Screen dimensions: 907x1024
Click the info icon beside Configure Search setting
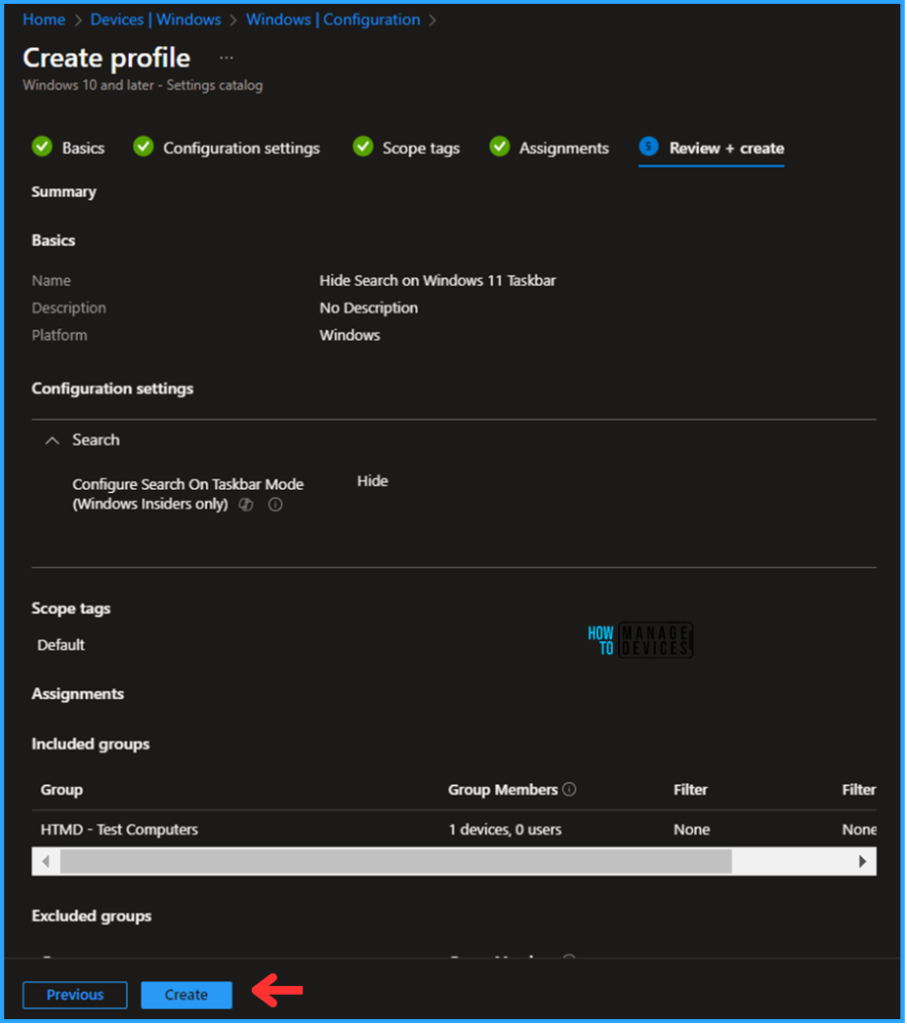[276, 505]
